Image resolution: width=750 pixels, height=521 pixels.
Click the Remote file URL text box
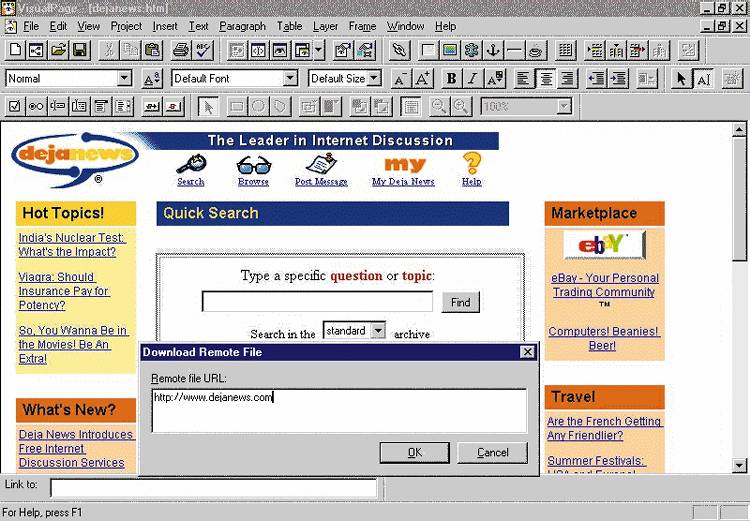click(339, 410)
